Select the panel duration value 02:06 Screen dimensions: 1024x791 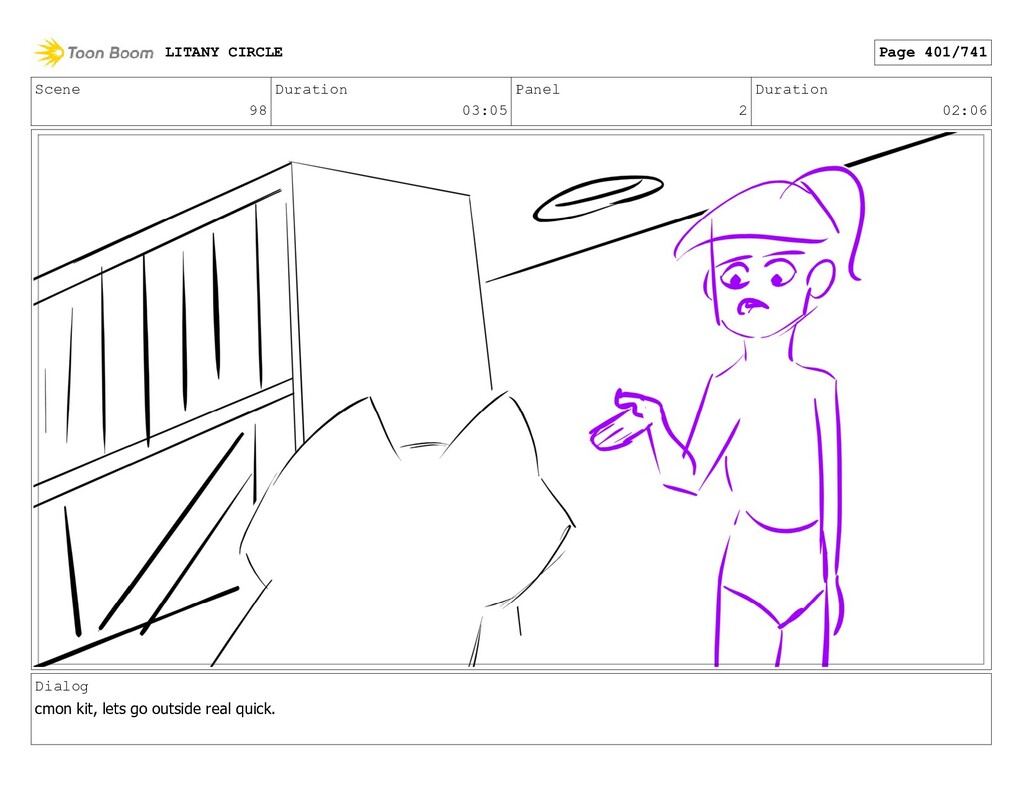(965, 110)
